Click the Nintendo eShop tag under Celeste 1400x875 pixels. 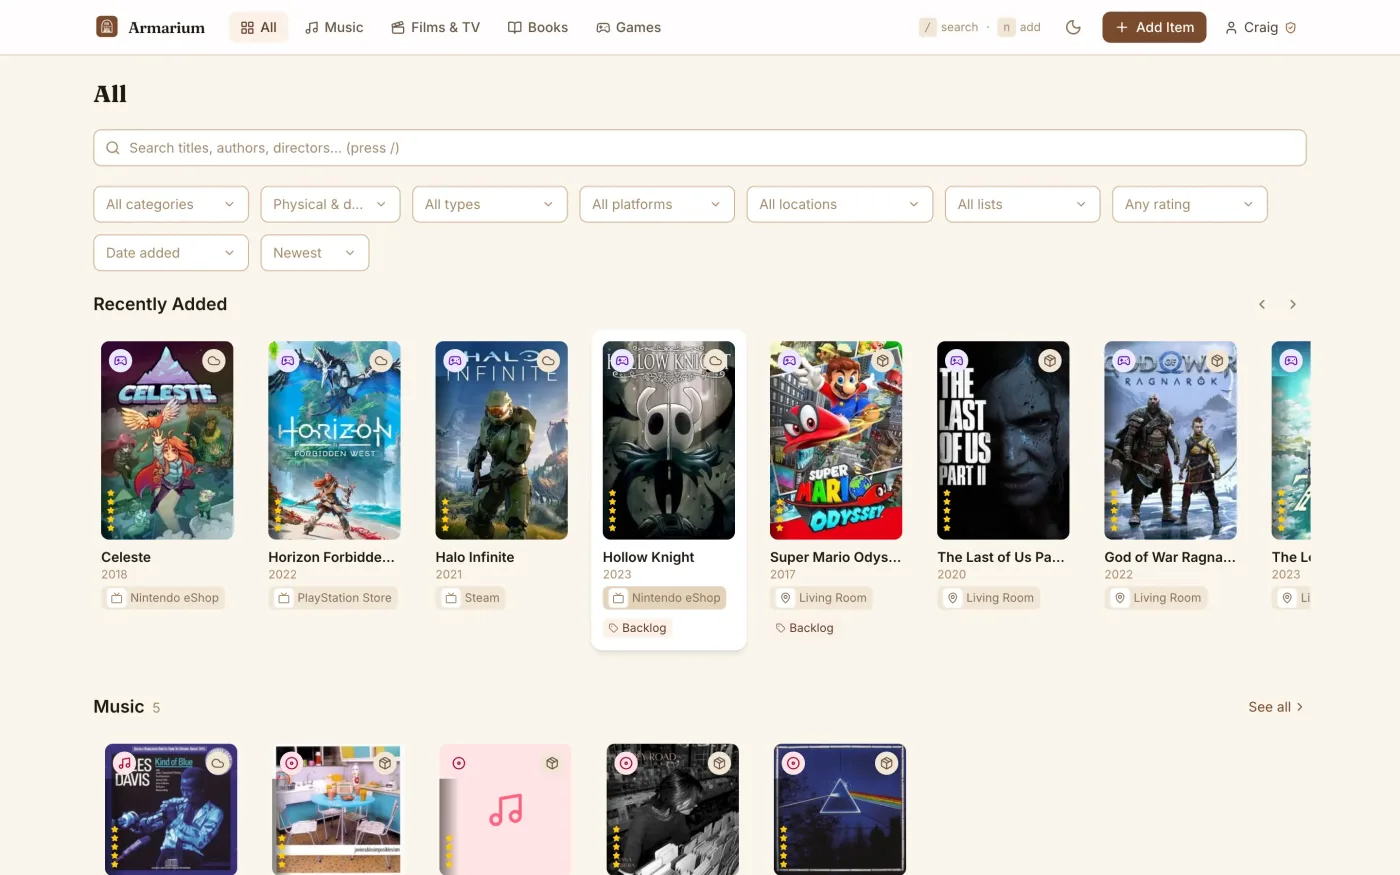(x=164, y=598)
